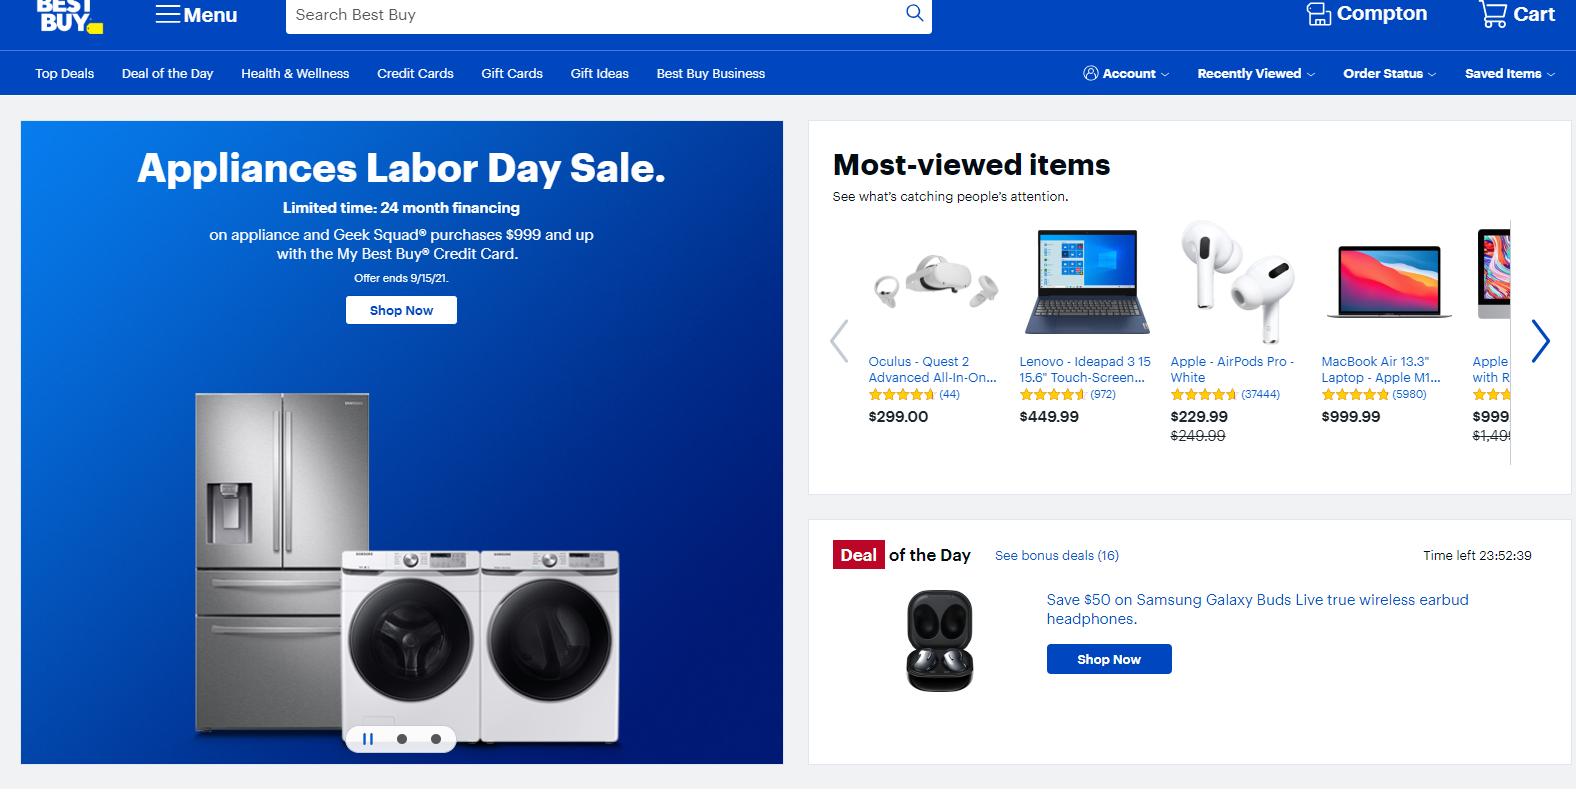Expand the Saved Items dropdown
The width and height of the screenshot is (1576, 804).
pos(1509,74)
